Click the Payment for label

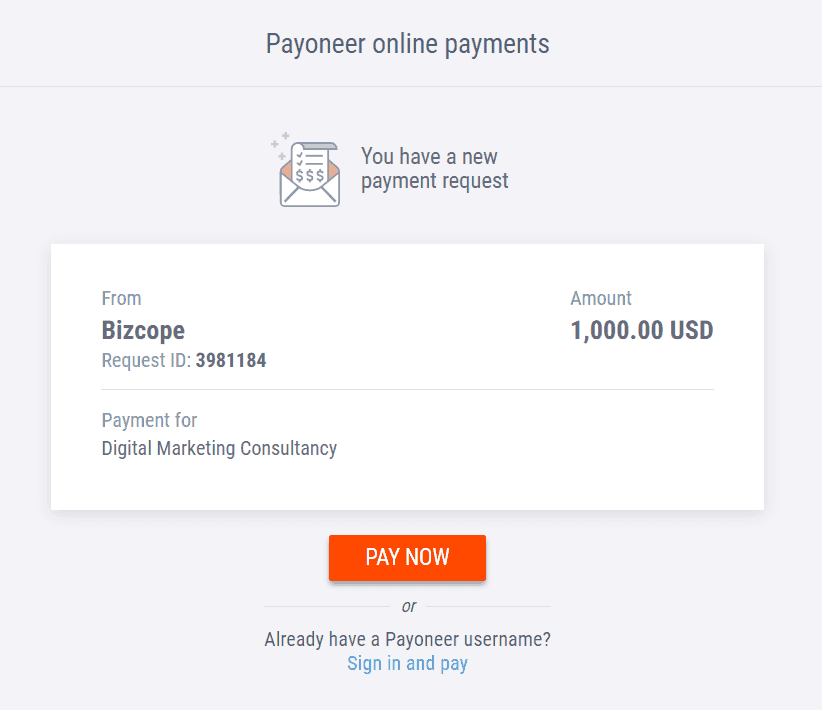click(x=149, y=420)
